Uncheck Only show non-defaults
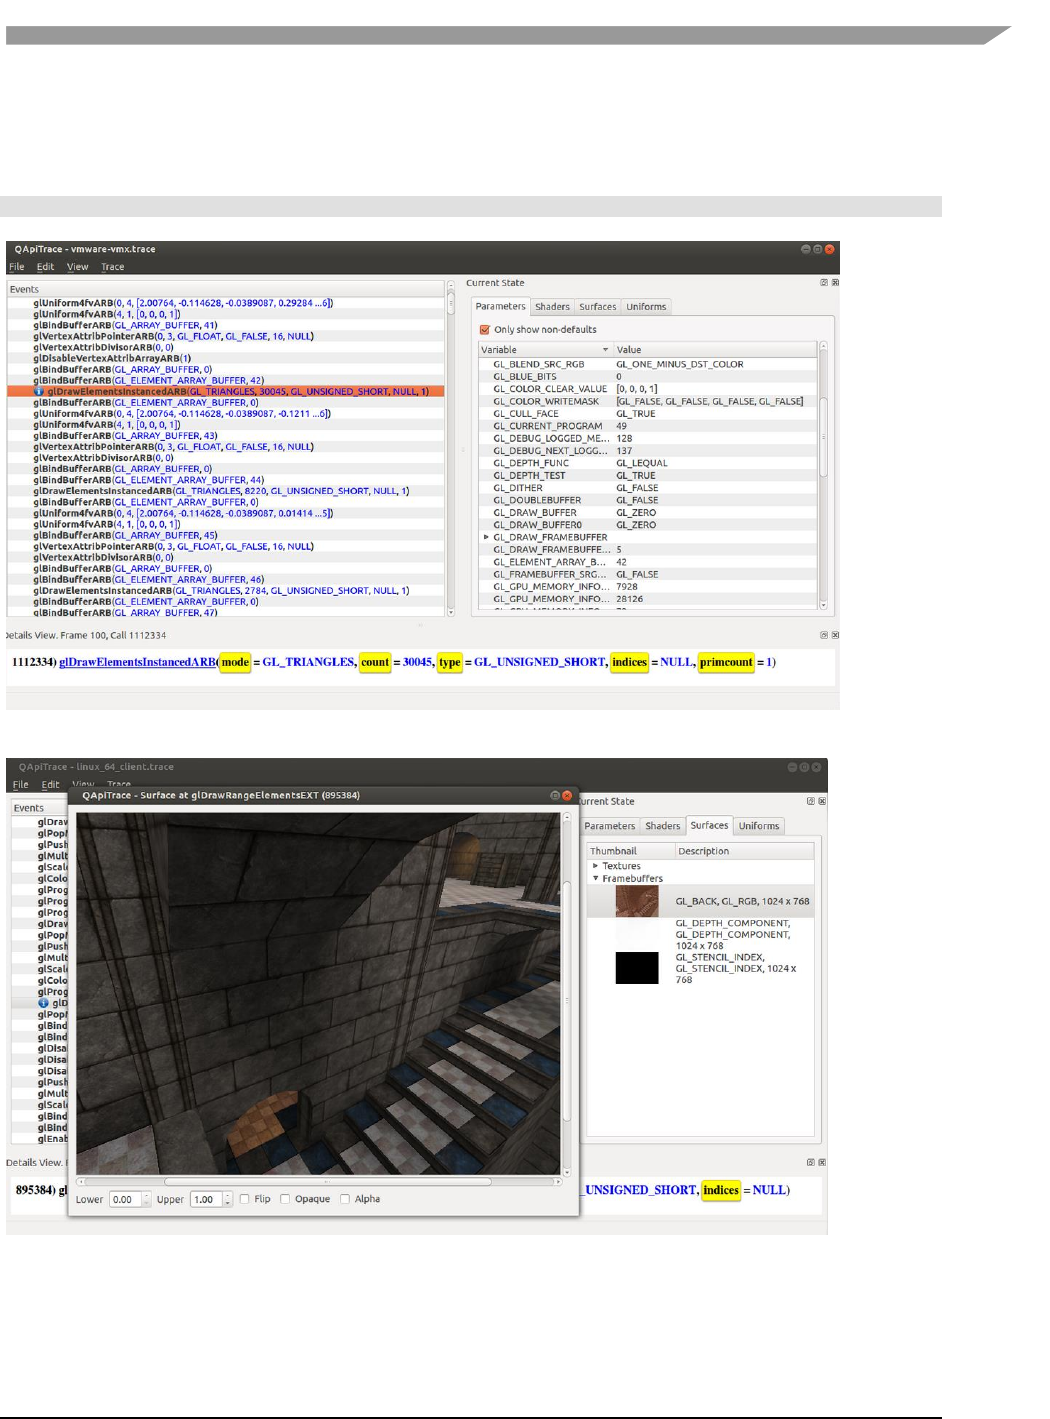1050x1419 pixels. [485, 329]
